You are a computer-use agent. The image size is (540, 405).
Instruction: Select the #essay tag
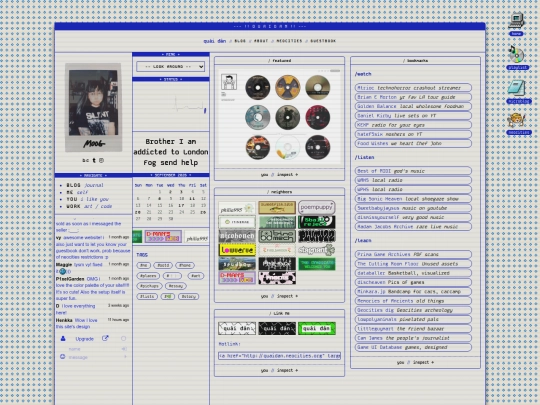tap(176, 286)
